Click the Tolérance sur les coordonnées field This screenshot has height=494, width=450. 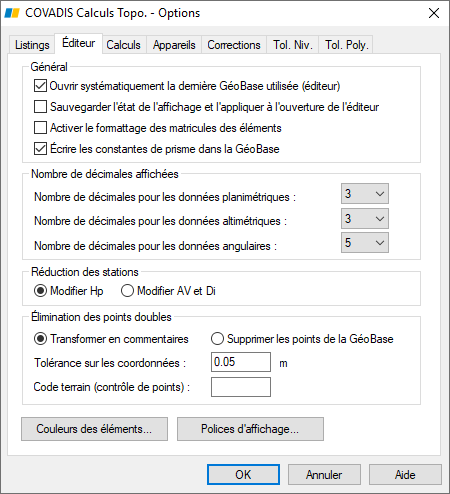241,362
